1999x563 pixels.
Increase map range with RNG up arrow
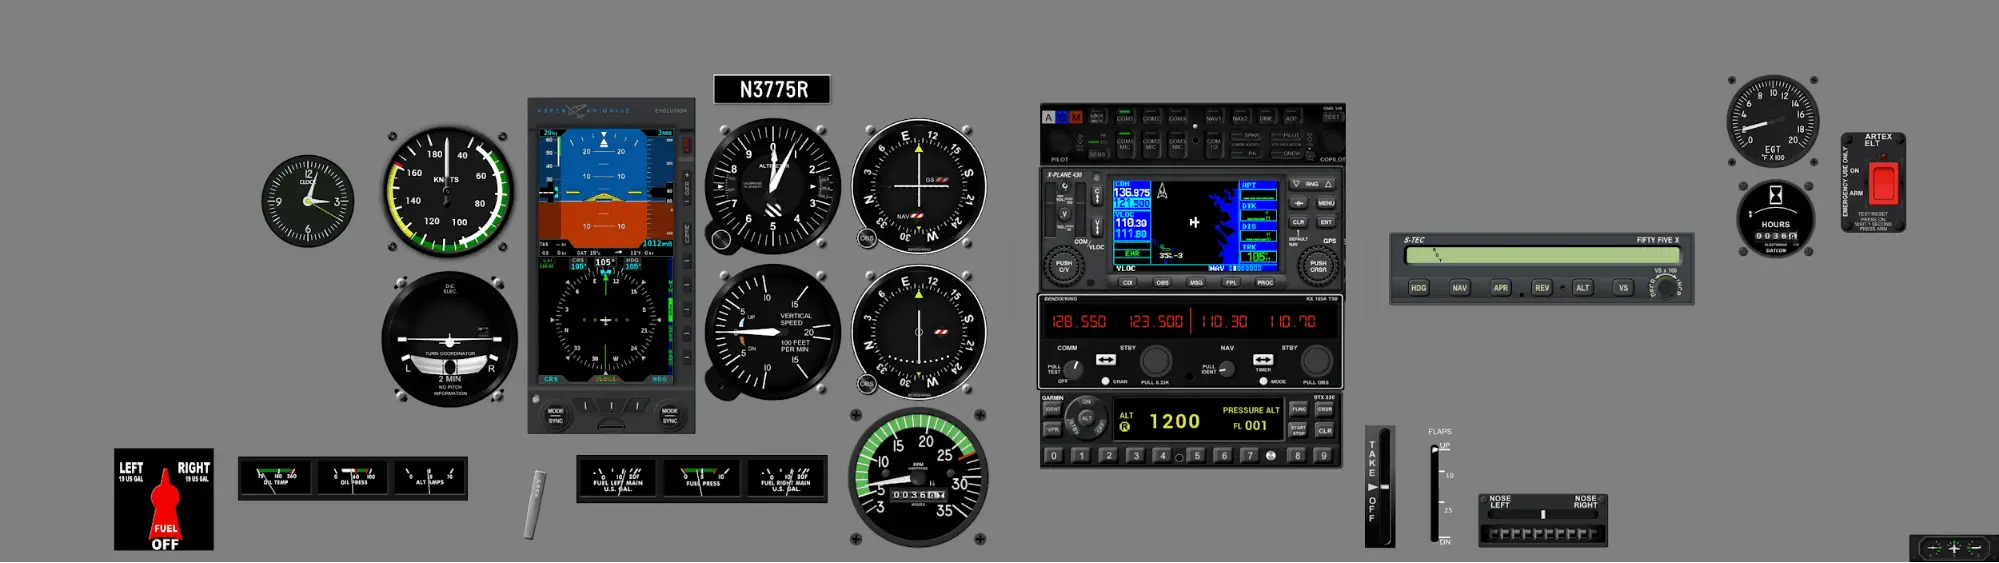[1328, 184]
